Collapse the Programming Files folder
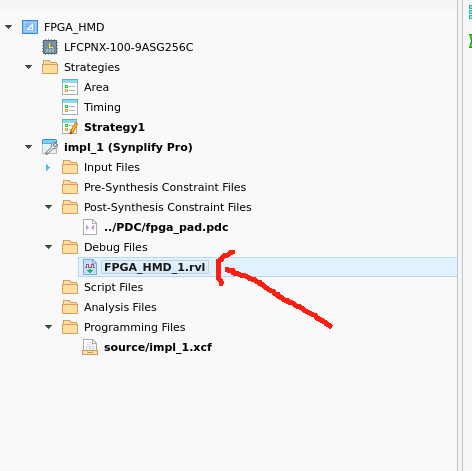The image size is (472, 471). (x=49, y=327)
